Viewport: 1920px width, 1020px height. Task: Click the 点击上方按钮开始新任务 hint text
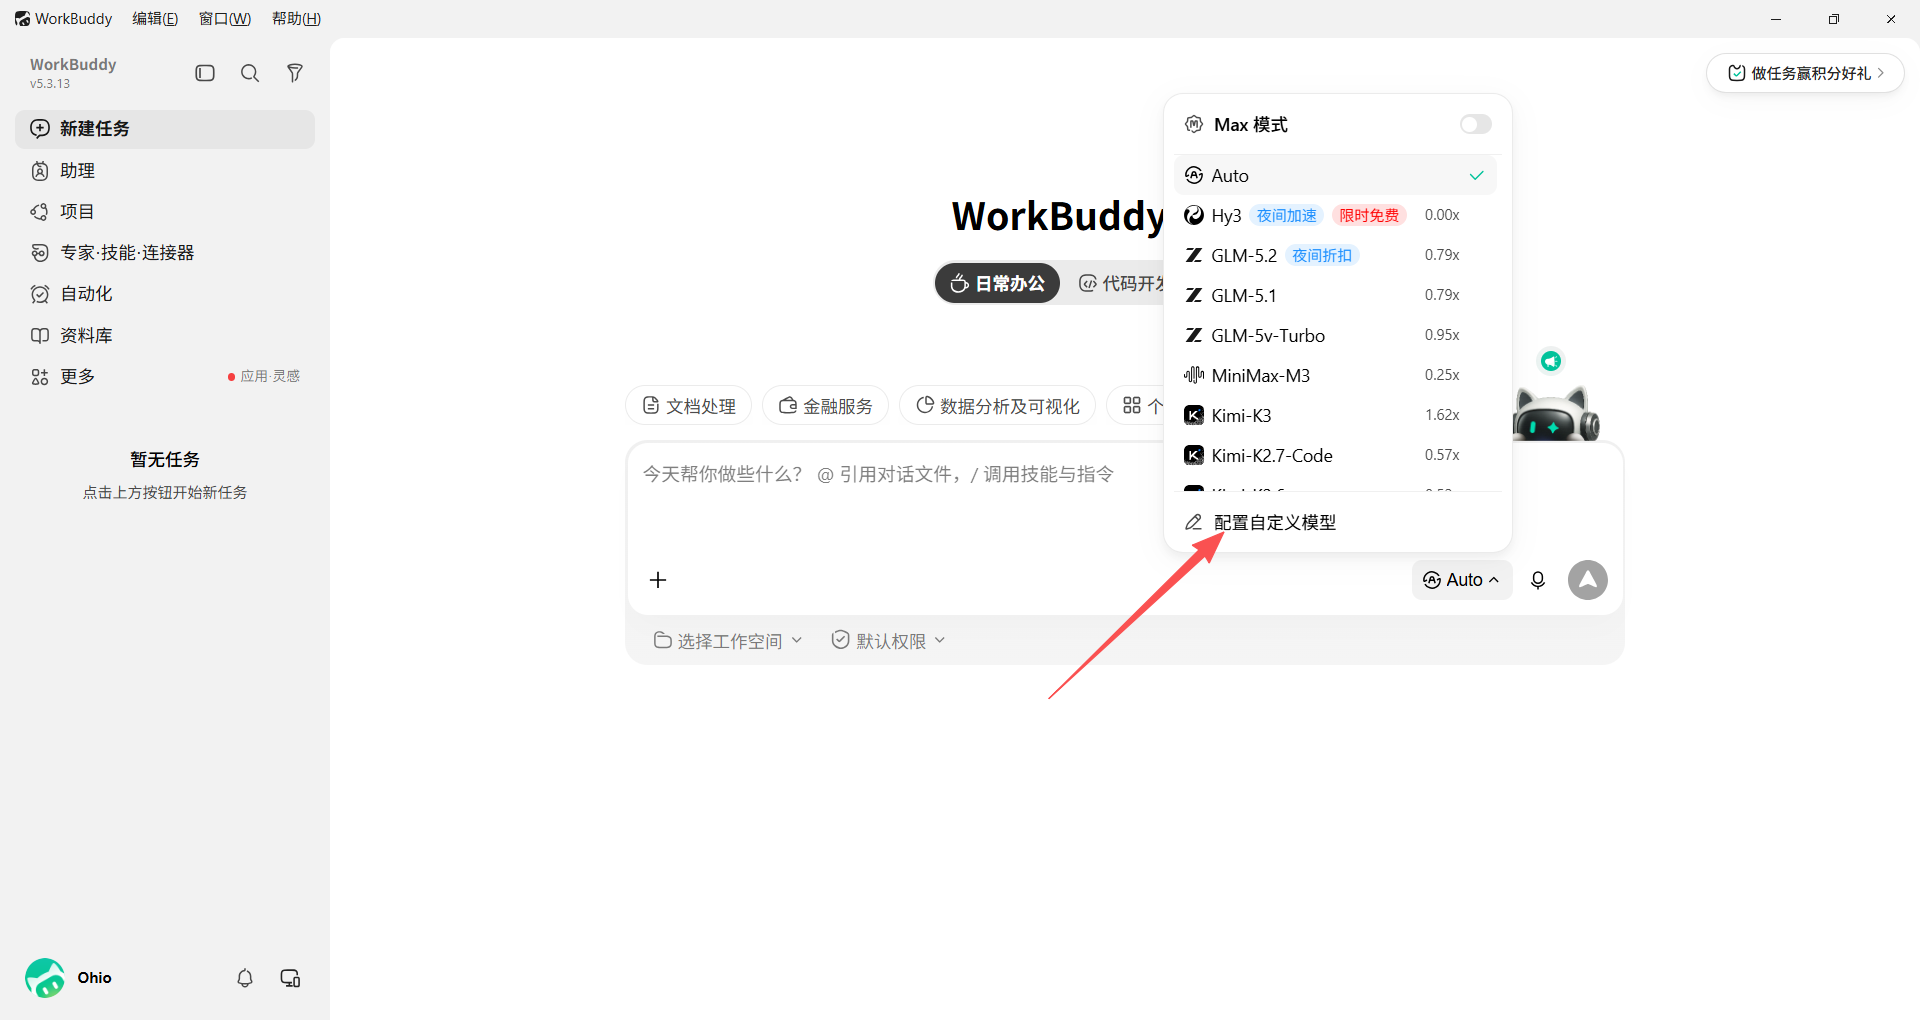tap(165, 492)
